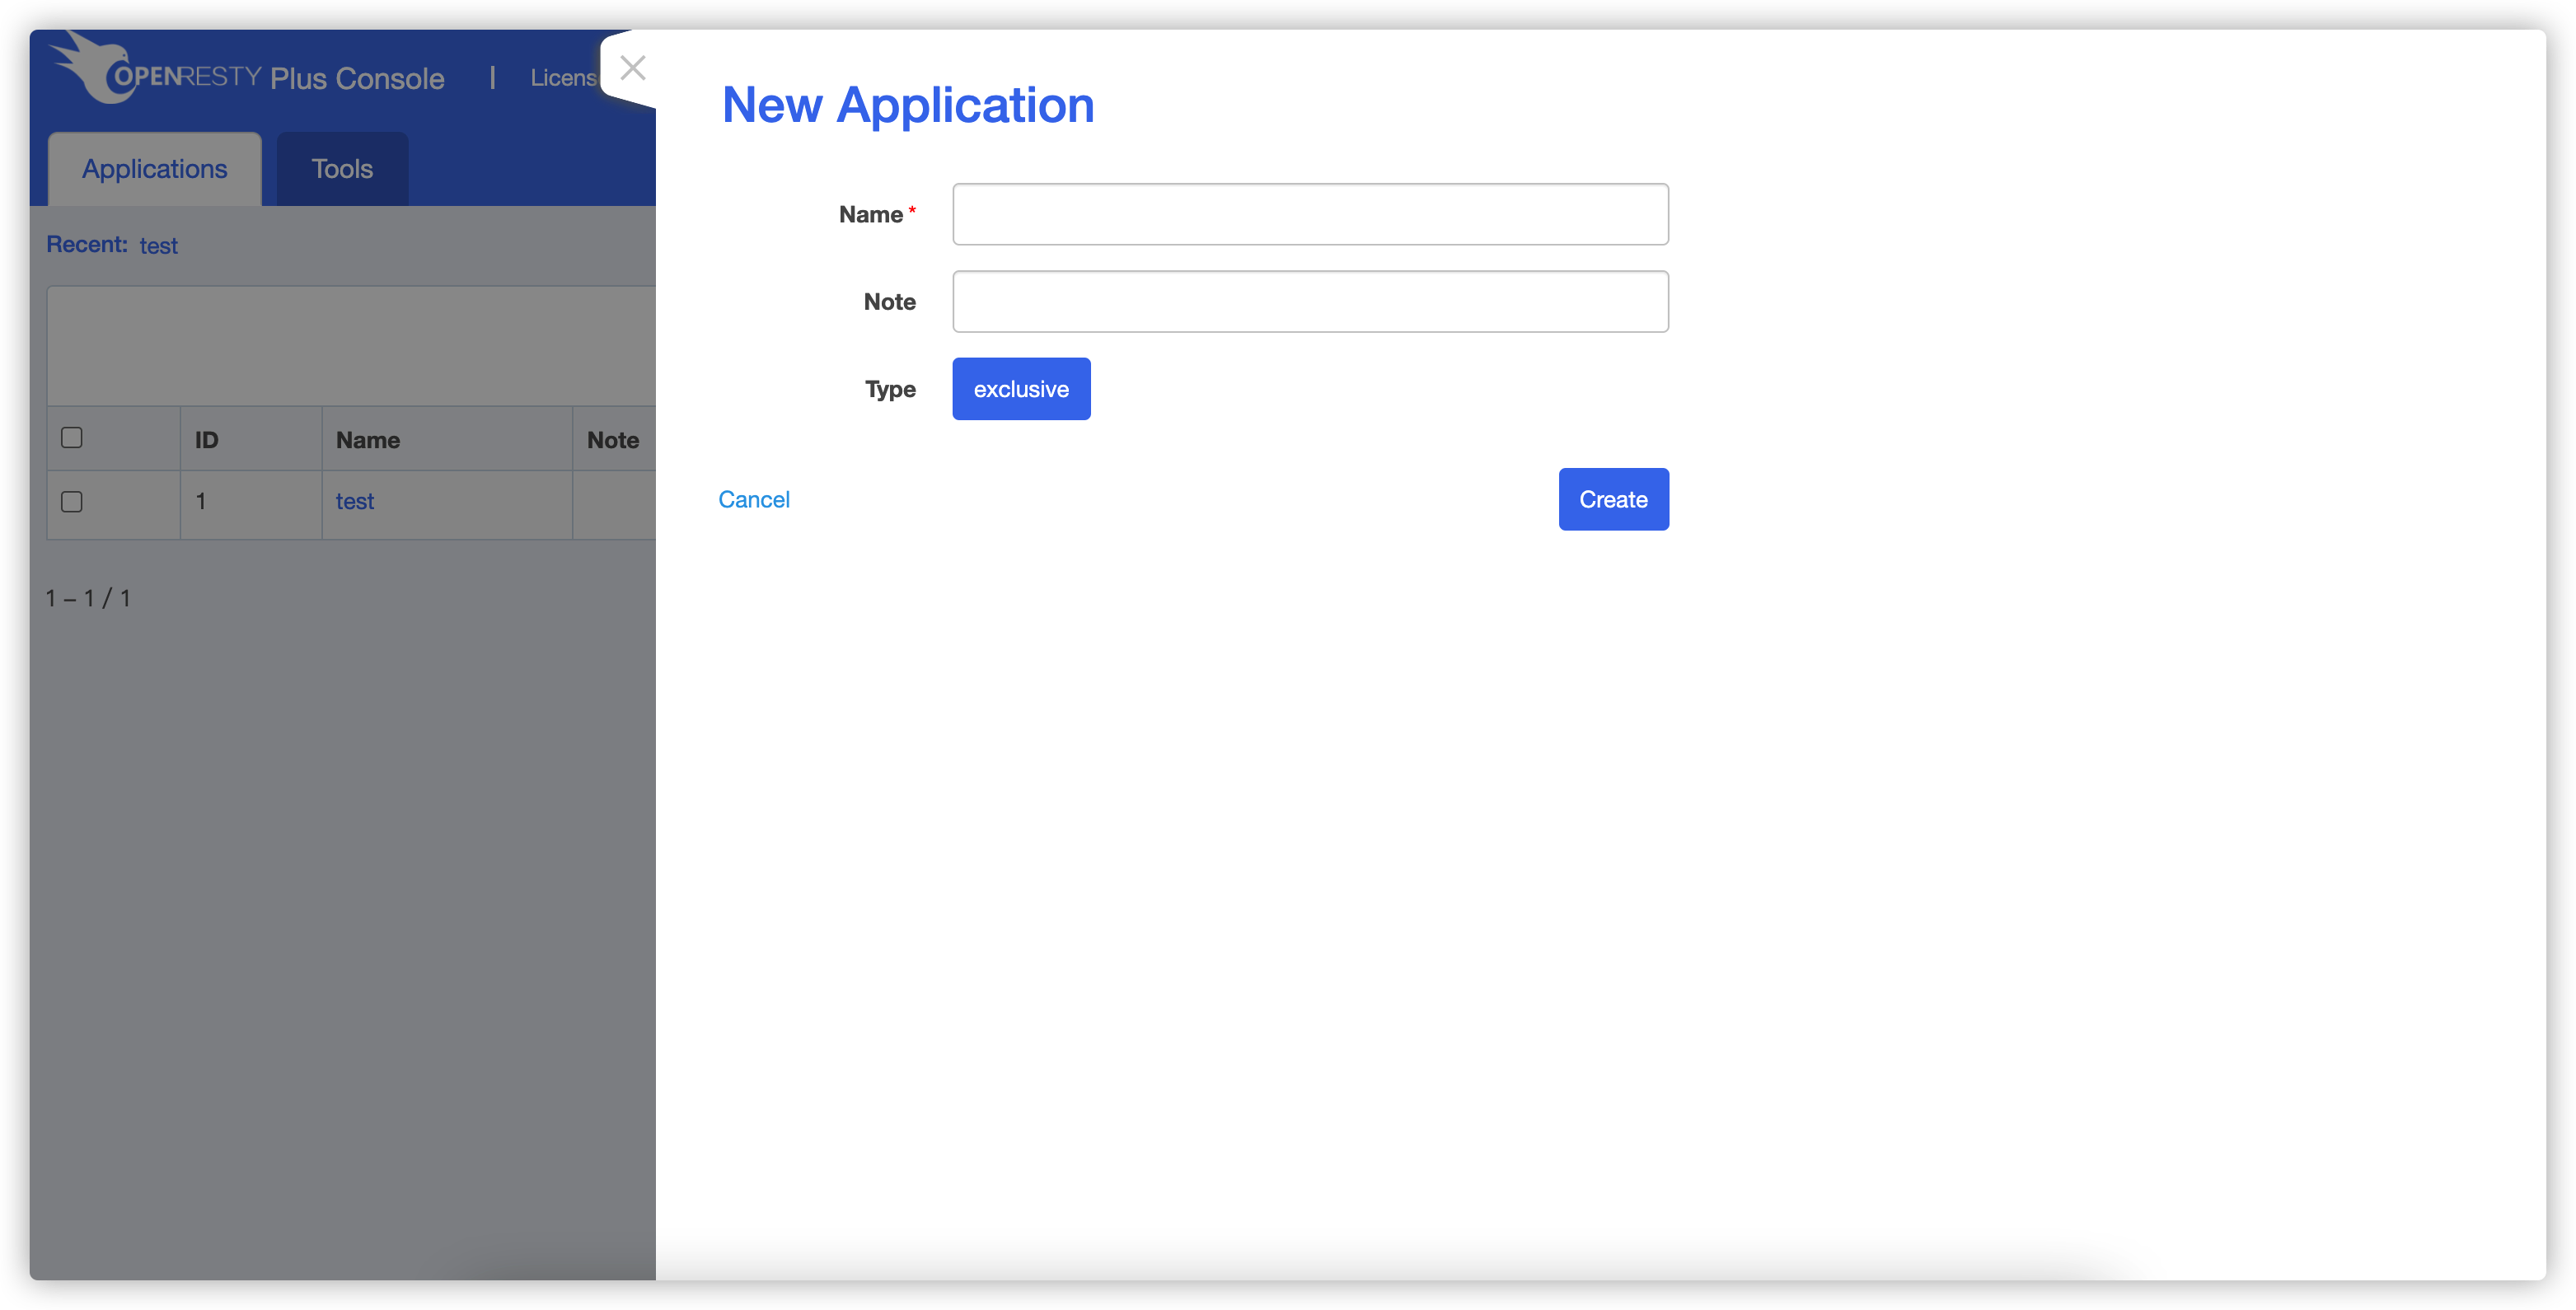Focus the Name input field
The width and height of the screenshot is (2576, 1310).
pyautogui.click(x=1310, y=214)
